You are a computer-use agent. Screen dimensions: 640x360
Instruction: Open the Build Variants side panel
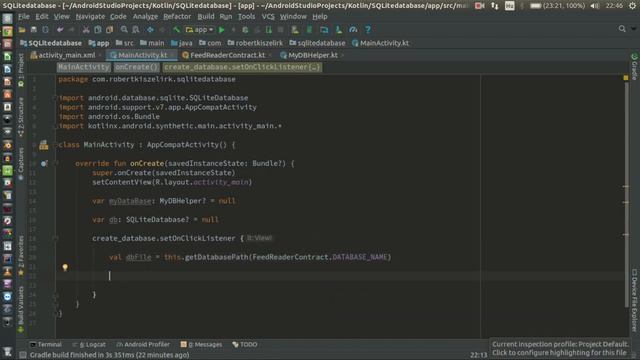pyautogui.click(x=21, y=309)
